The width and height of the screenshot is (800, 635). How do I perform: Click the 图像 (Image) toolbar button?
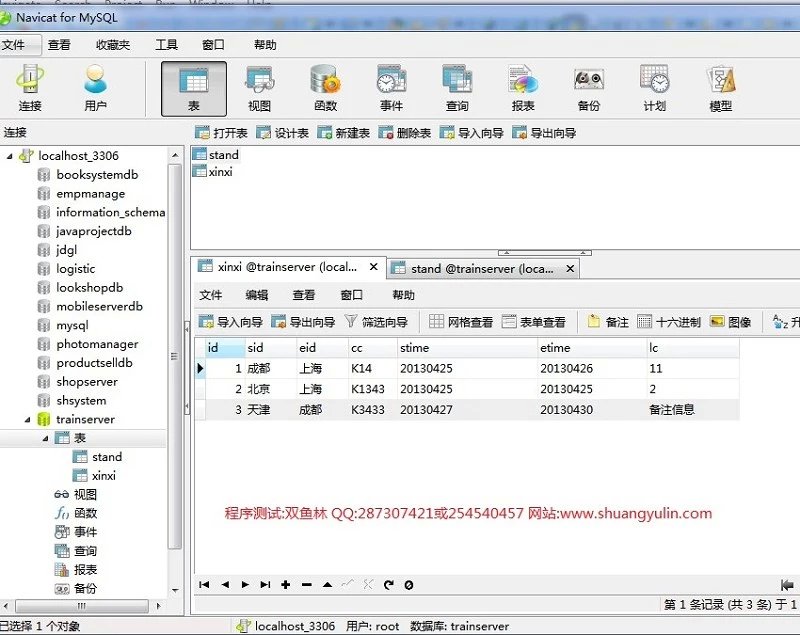(731, 322)
